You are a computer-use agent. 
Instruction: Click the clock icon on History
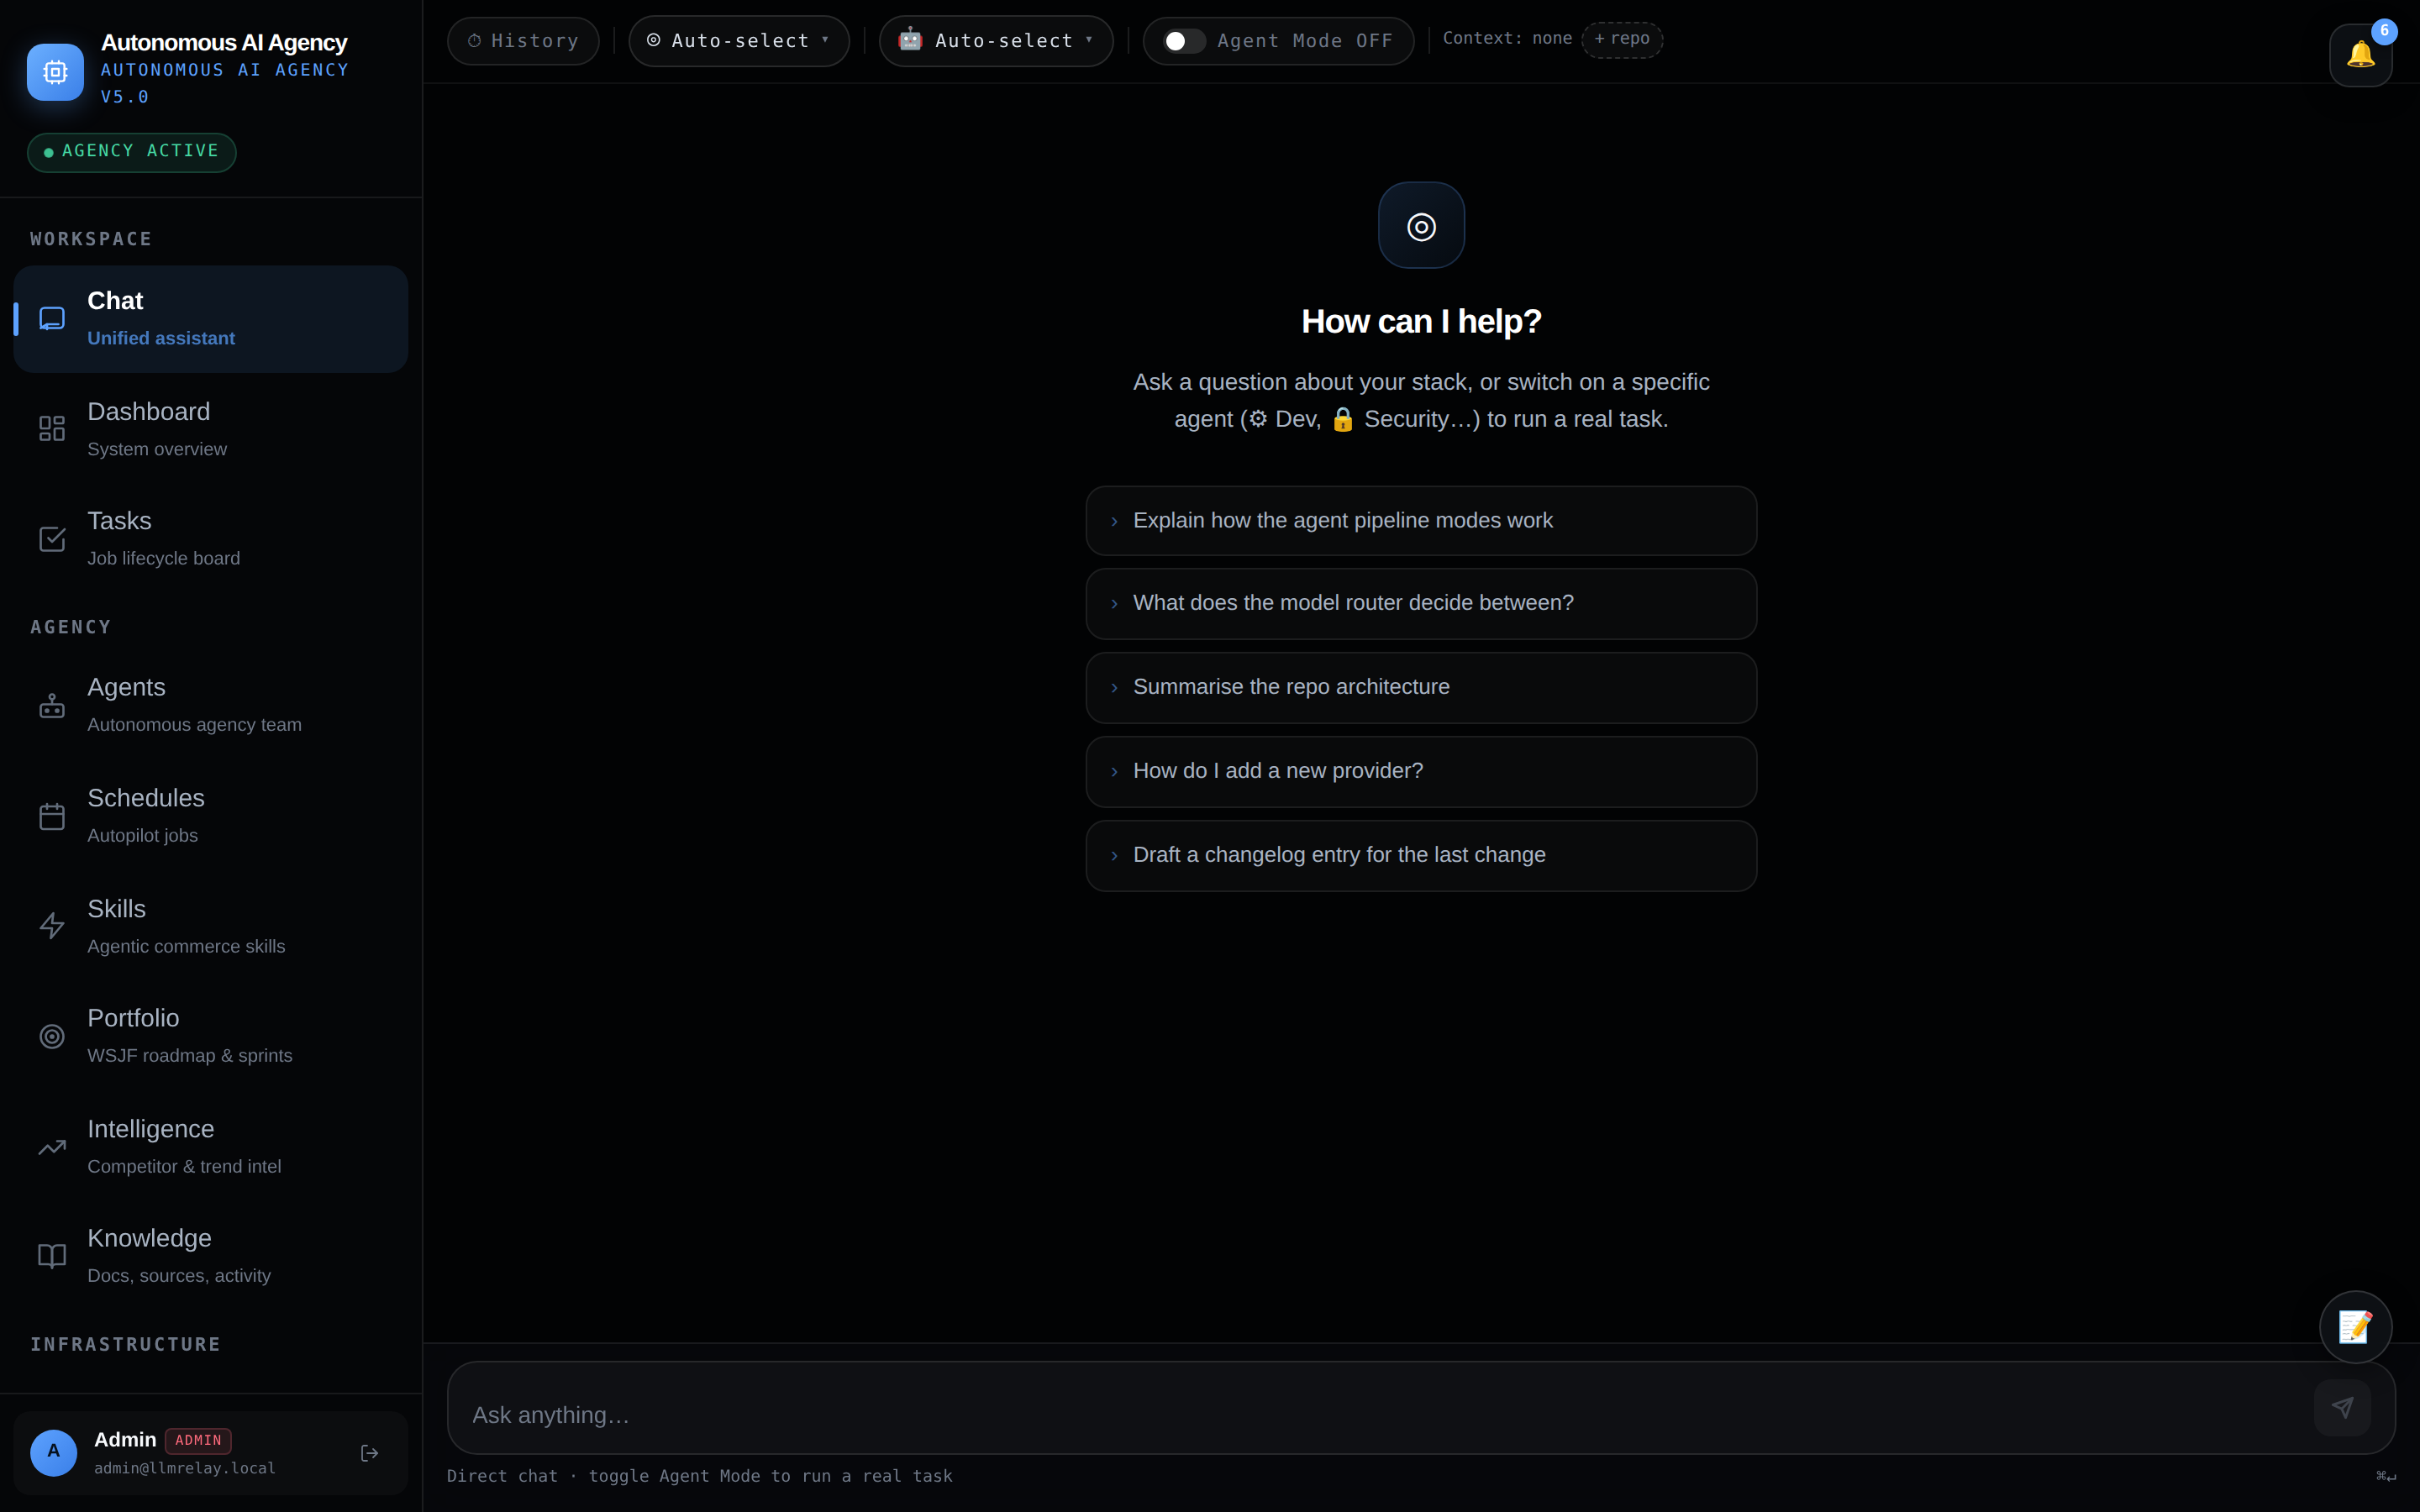[x=474, y=41]
